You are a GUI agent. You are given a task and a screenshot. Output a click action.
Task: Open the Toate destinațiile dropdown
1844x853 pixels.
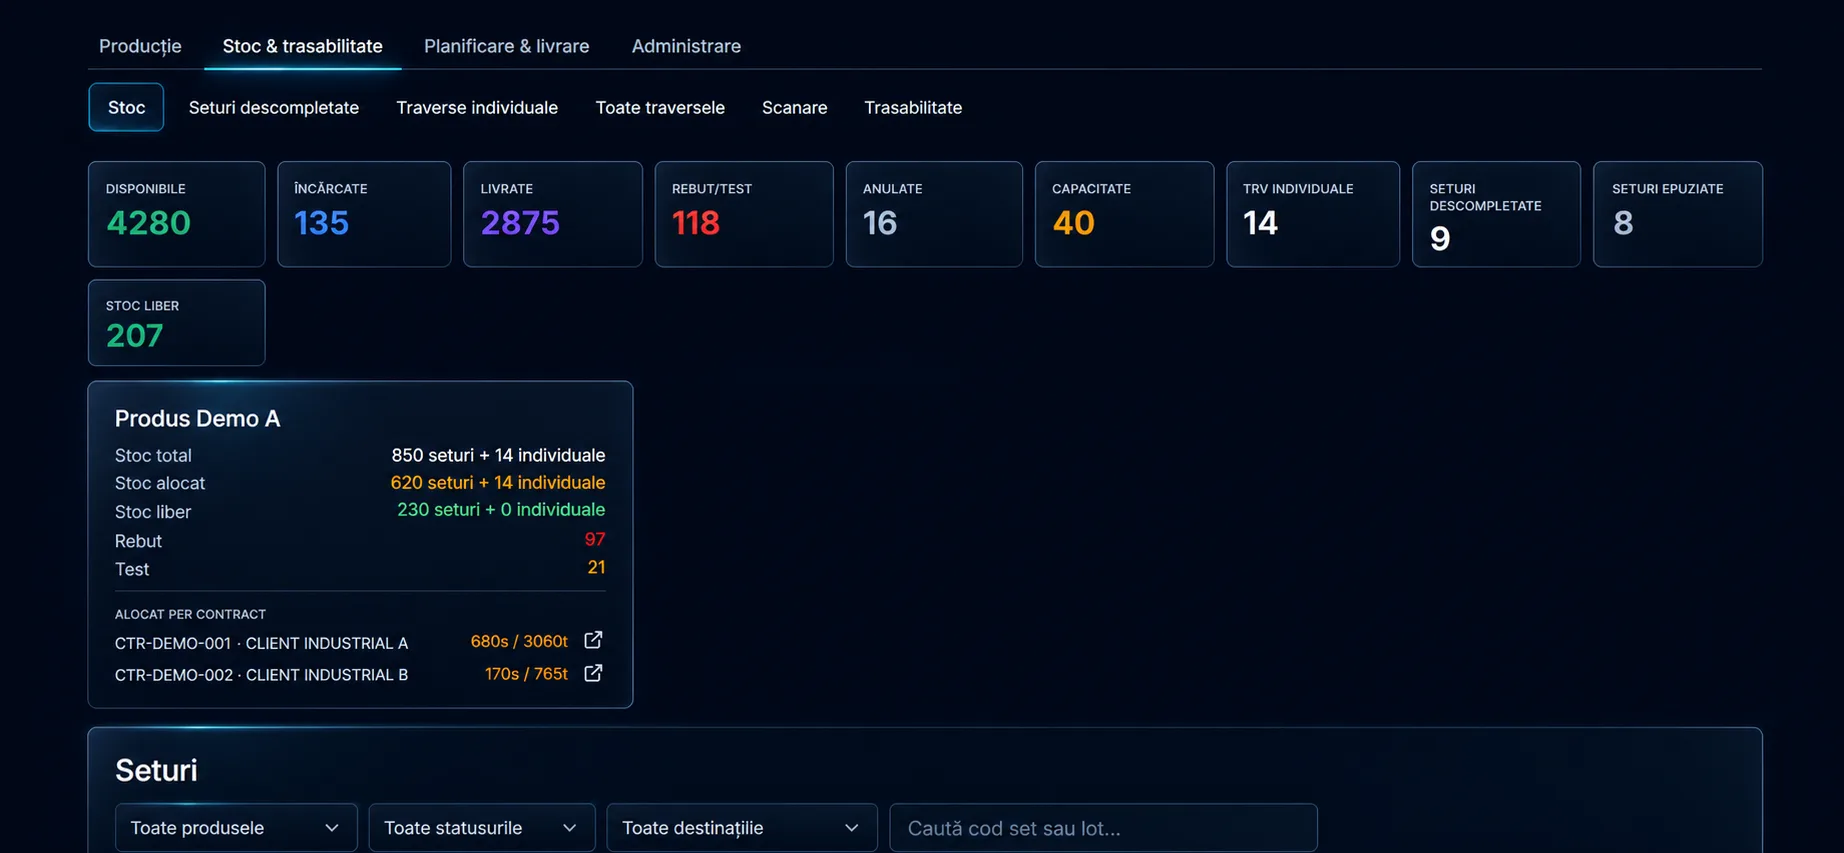[742, 828]
